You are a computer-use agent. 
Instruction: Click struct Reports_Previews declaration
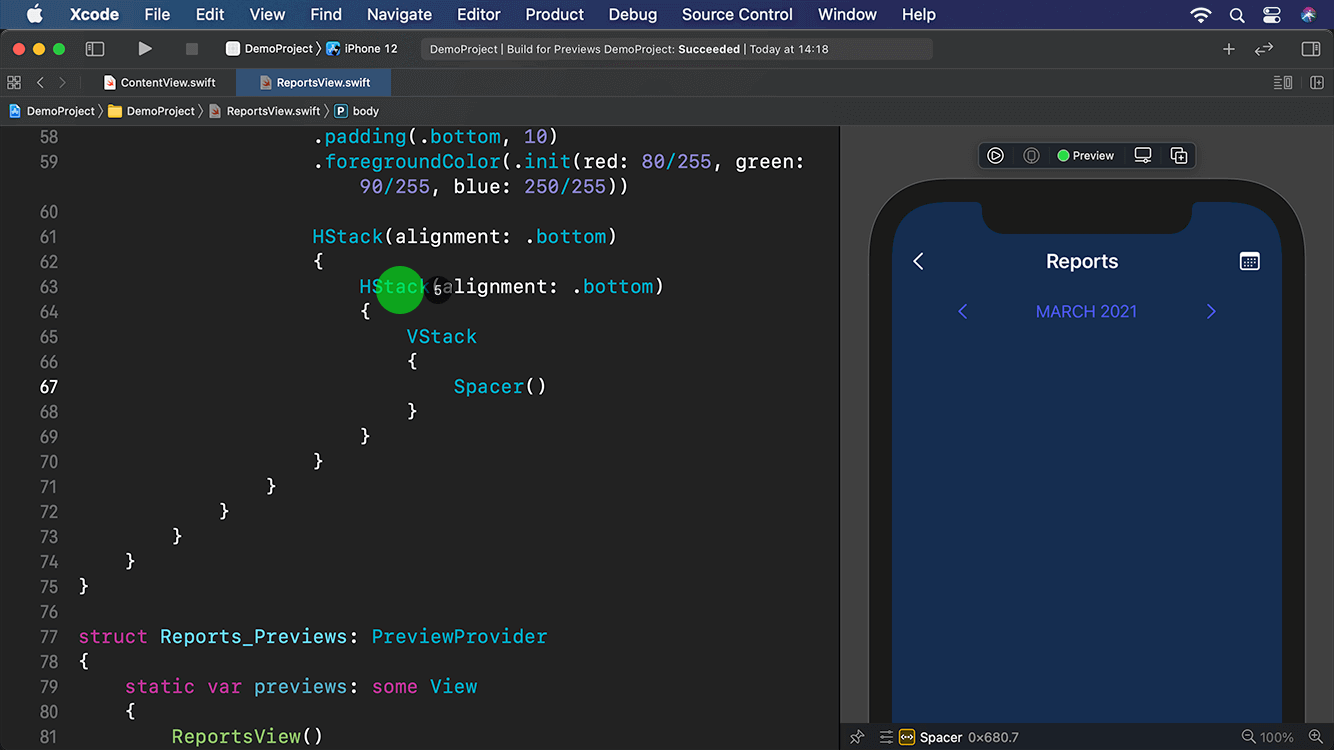(x=215, y=637)
